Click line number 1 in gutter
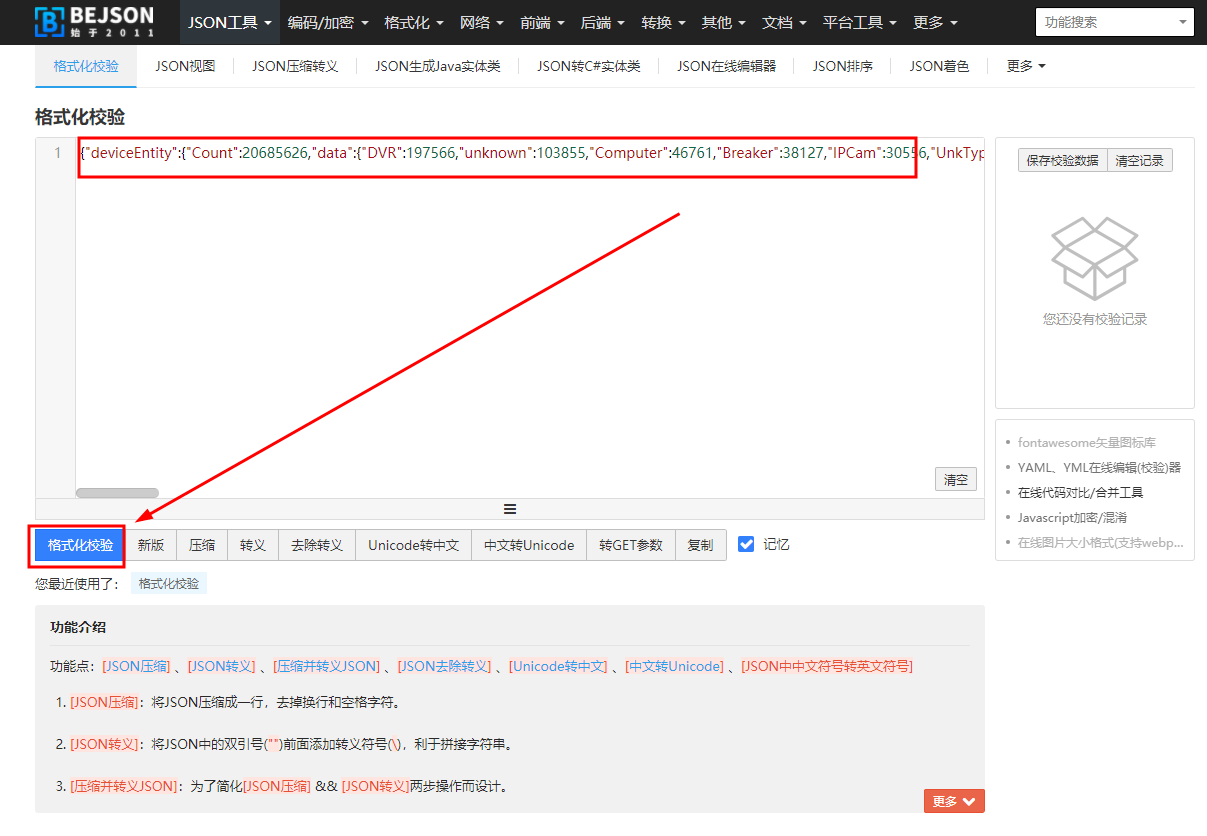The height and width of the screenshot is (836, 1207). click(x=57, y=153)
